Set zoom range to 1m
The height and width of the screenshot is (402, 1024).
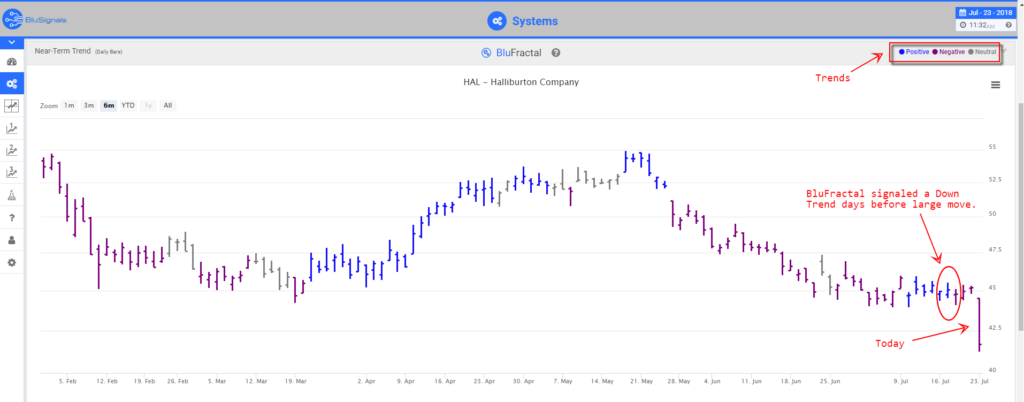click(69, 105)
